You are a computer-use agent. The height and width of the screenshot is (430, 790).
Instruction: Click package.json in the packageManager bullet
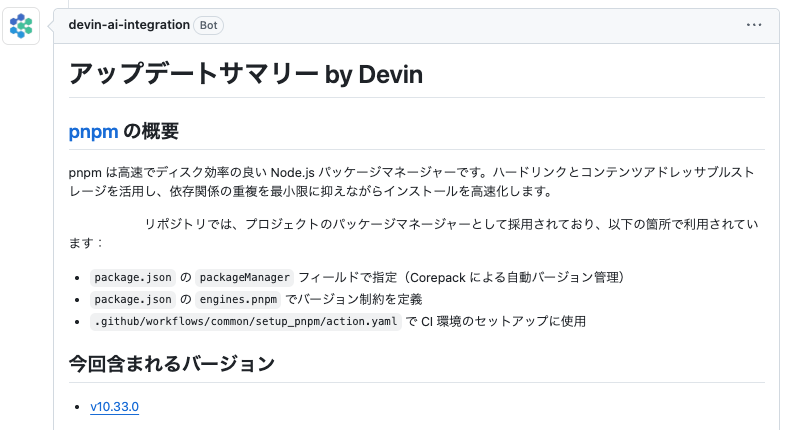133,277
